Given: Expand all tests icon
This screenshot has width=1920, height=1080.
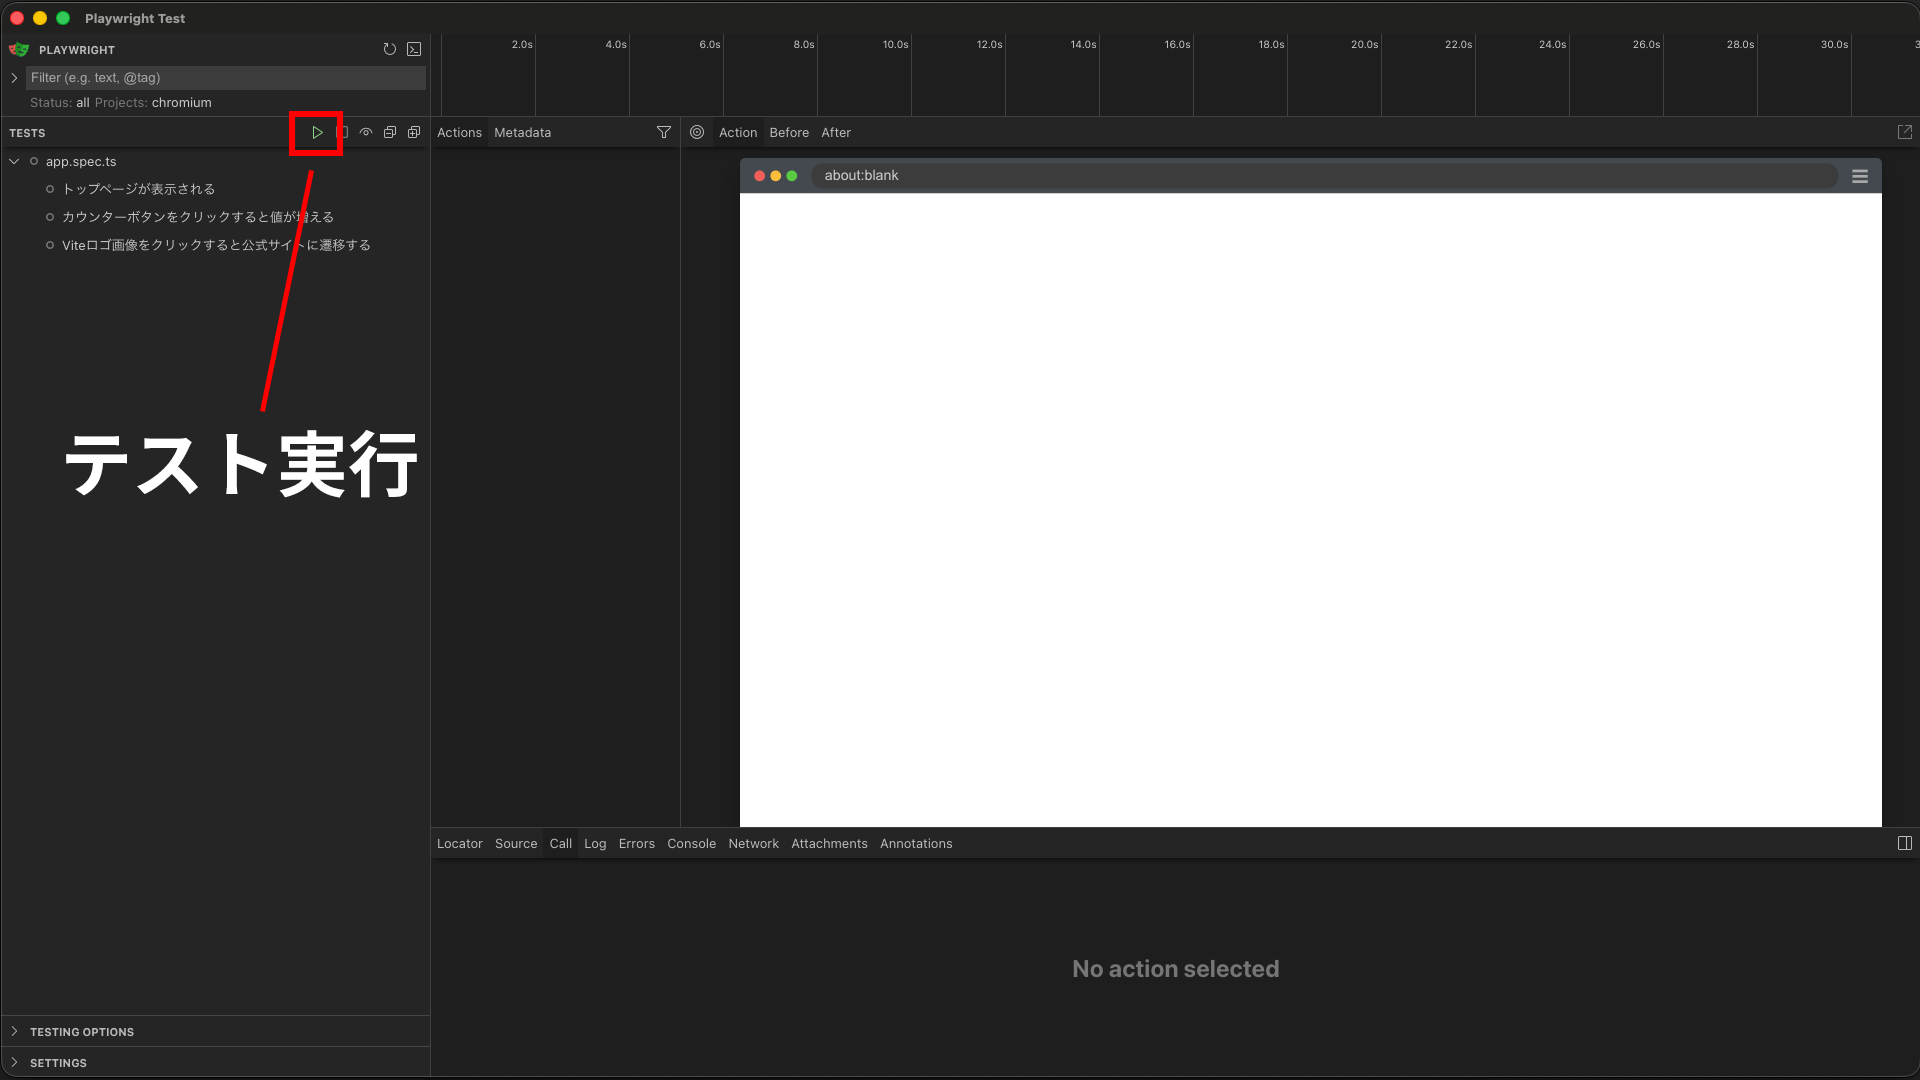Looking at the screenshot, I should click(x=414, y=132).
